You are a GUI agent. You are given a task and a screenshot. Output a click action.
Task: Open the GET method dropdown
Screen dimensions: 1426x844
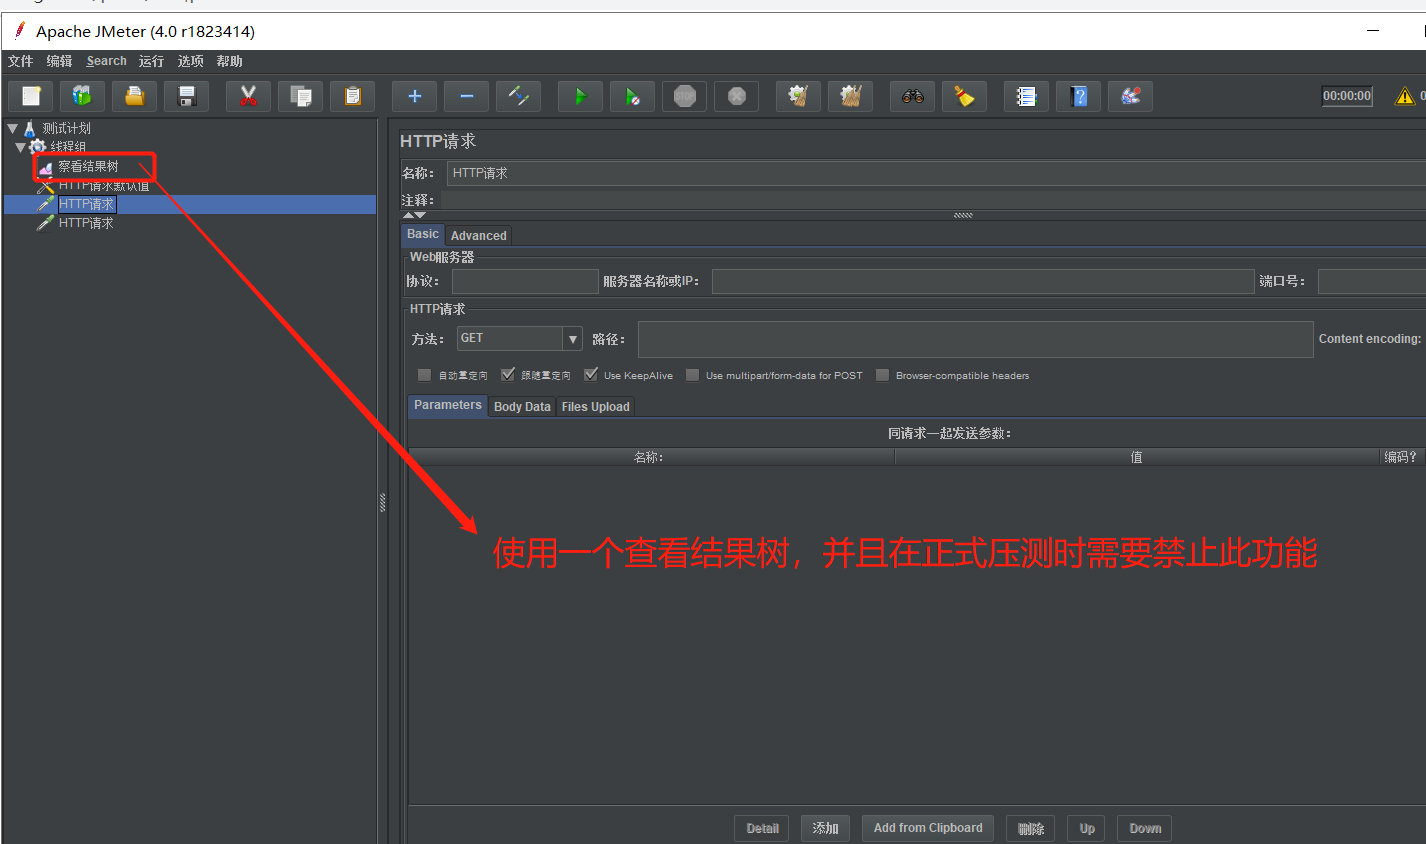[x=572, y=339]
